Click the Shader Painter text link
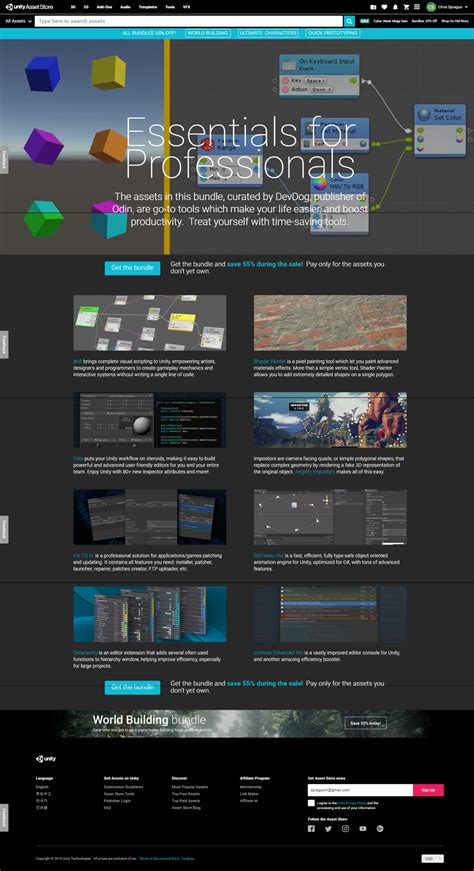 (270, 362)
